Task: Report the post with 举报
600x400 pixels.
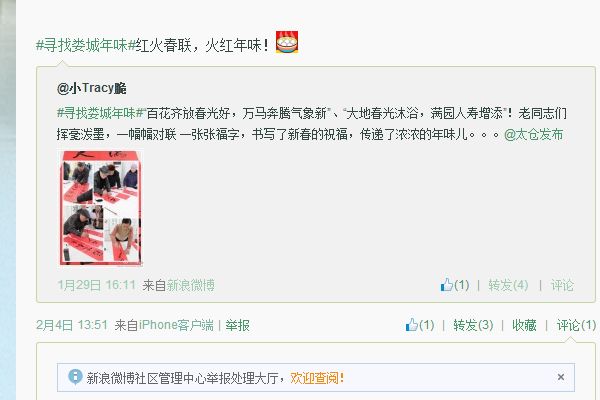Action: (x=237, y=325)
